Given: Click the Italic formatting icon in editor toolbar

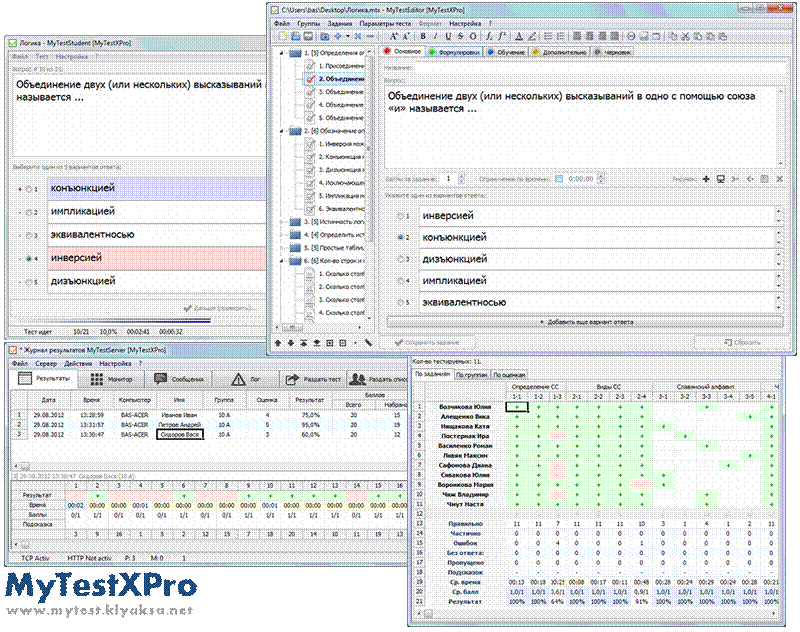Looking at the screenshot, I should [x=435, y=36].
